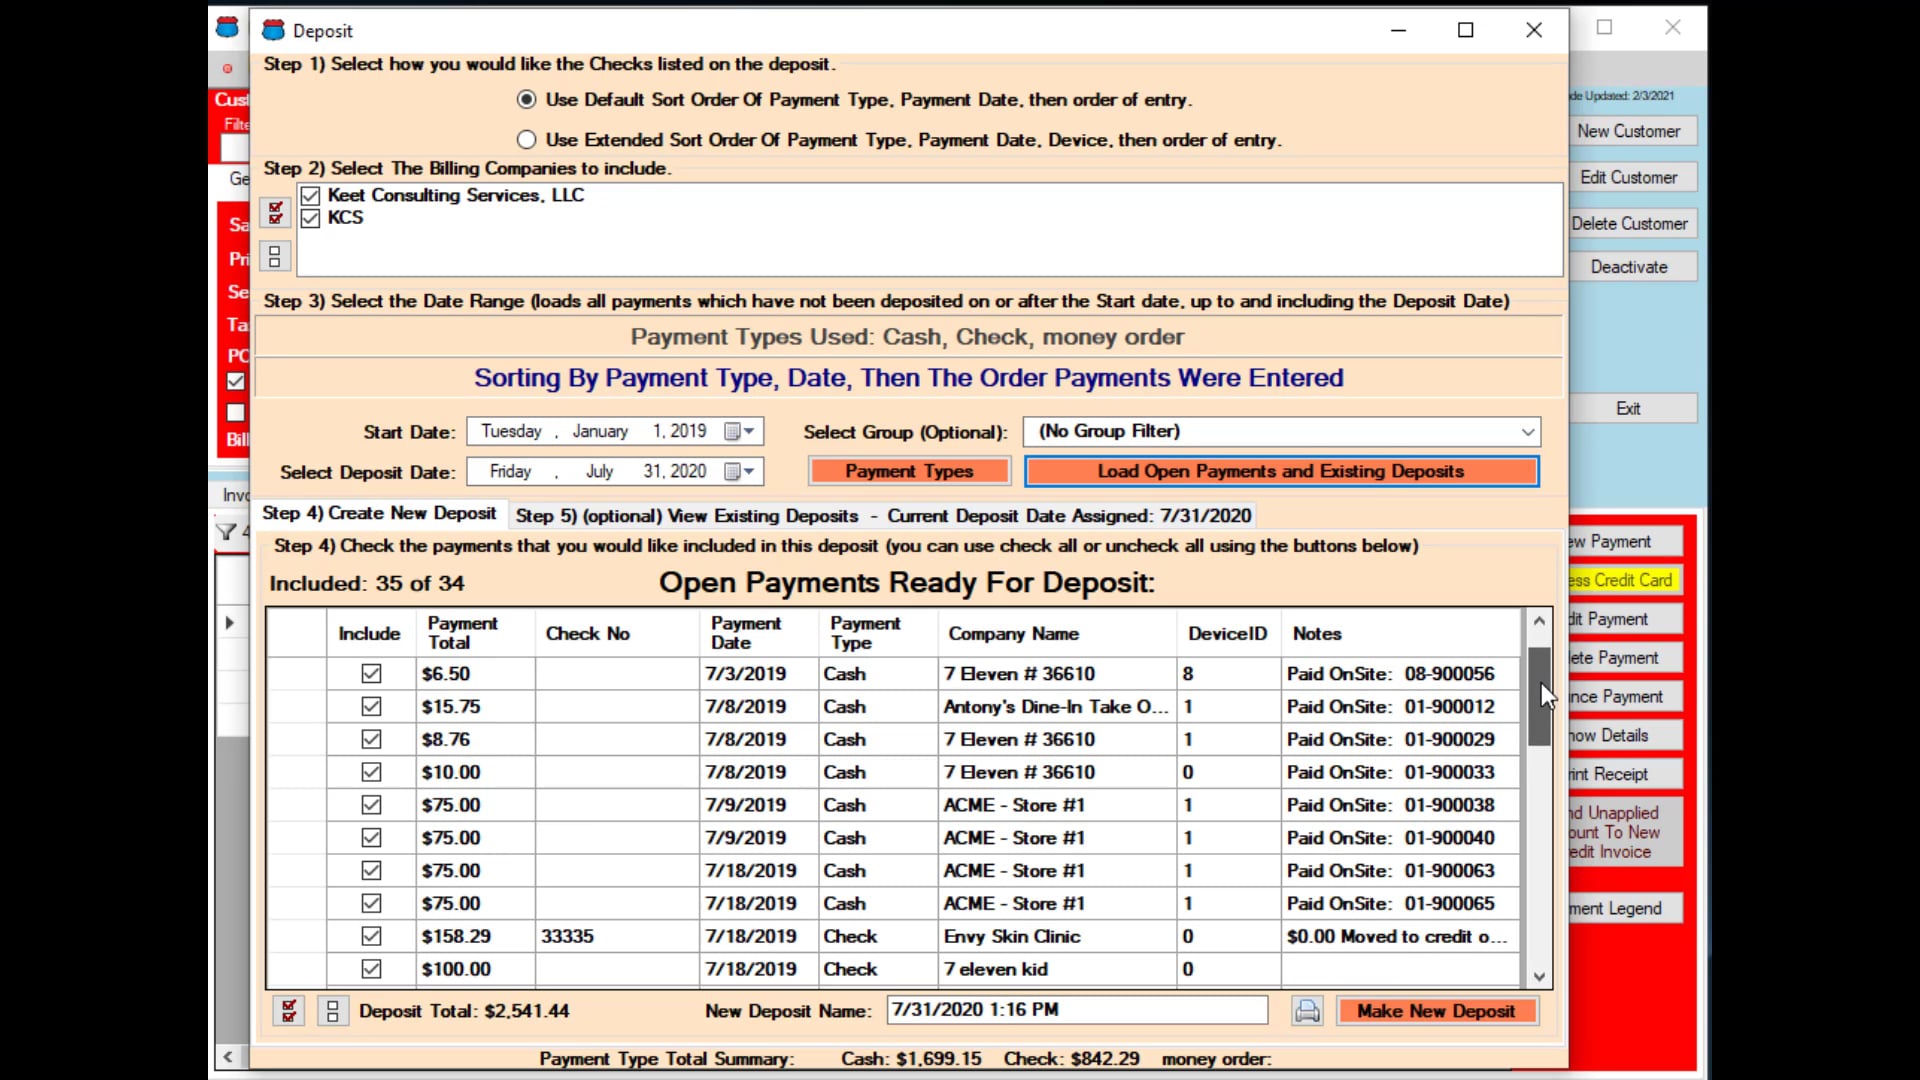Viewport: 1920px width, 1080px height.
Task: Expand the Select Group filter dropdown
Action: coord(1527,432)
